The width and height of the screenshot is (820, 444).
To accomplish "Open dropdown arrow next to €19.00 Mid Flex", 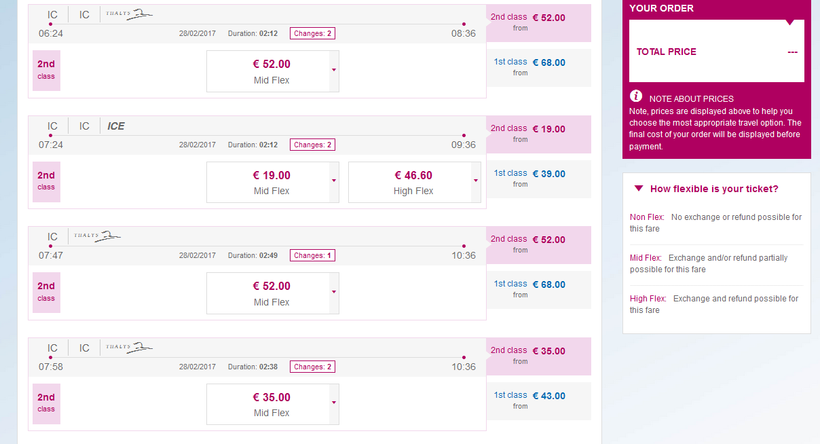I will pyautogui.click(x=333, y=181).
